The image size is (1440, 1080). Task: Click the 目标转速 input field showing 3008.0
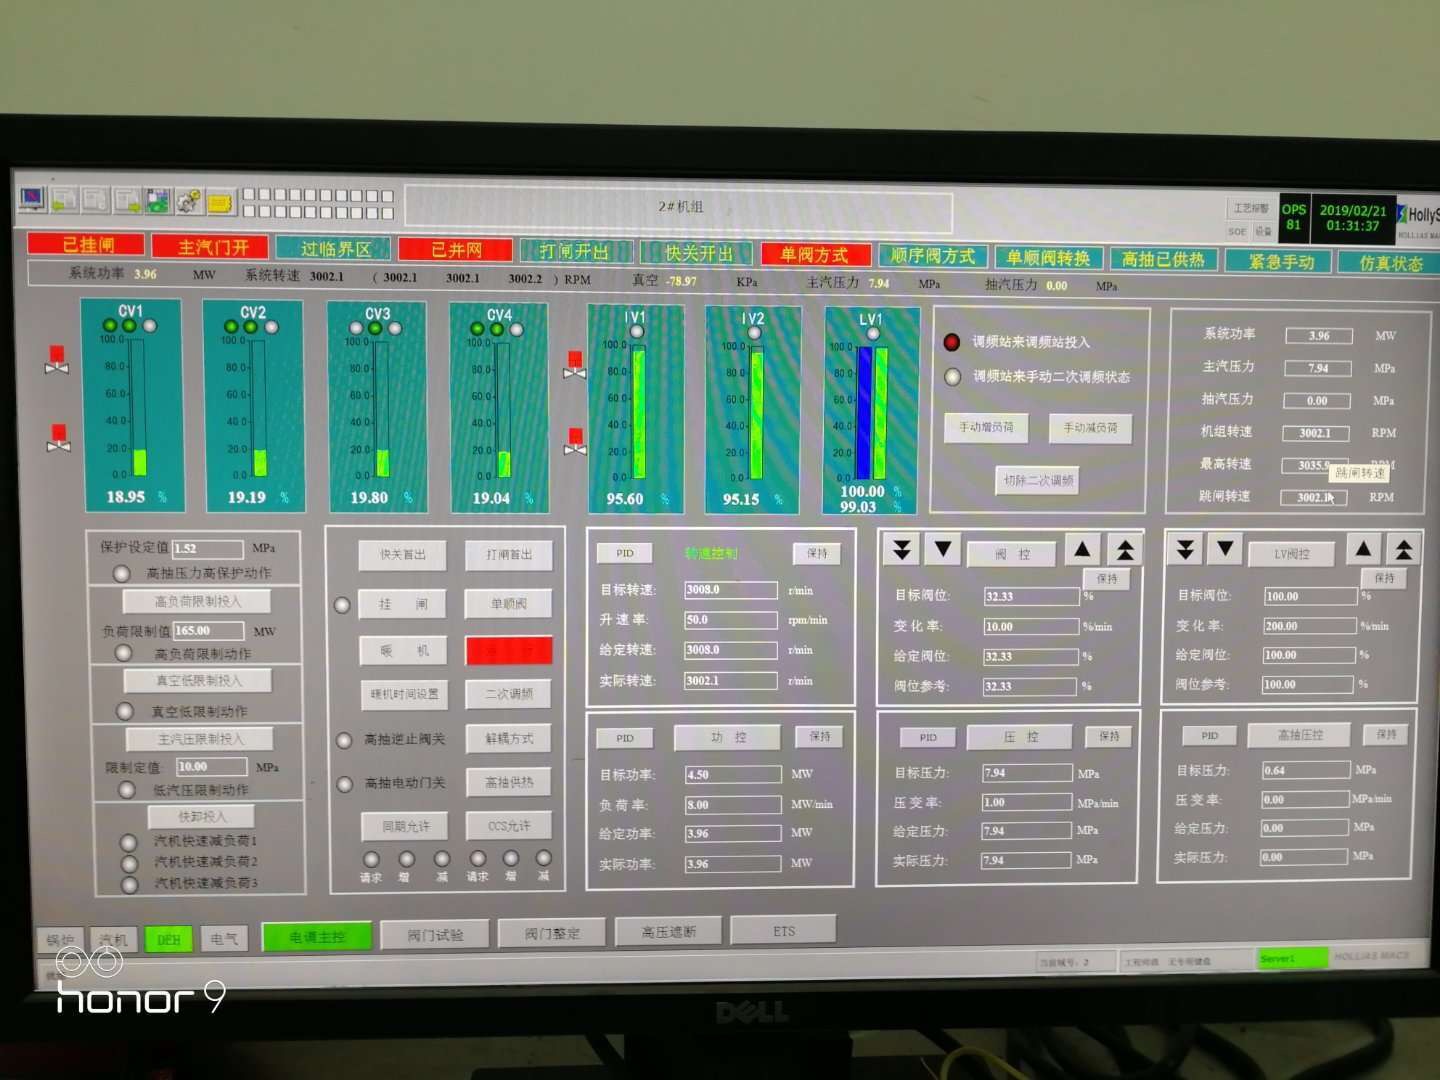(x=730, y=590)
